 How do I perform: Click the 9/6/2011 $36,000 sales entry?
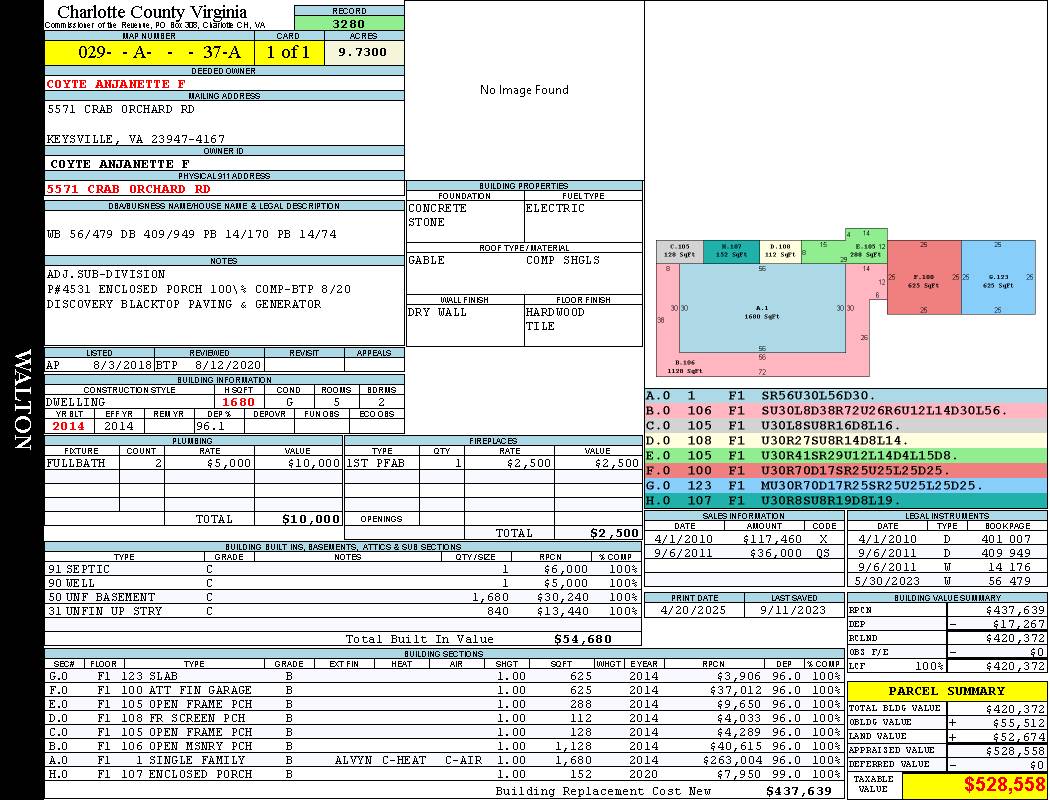pos(744,553)
